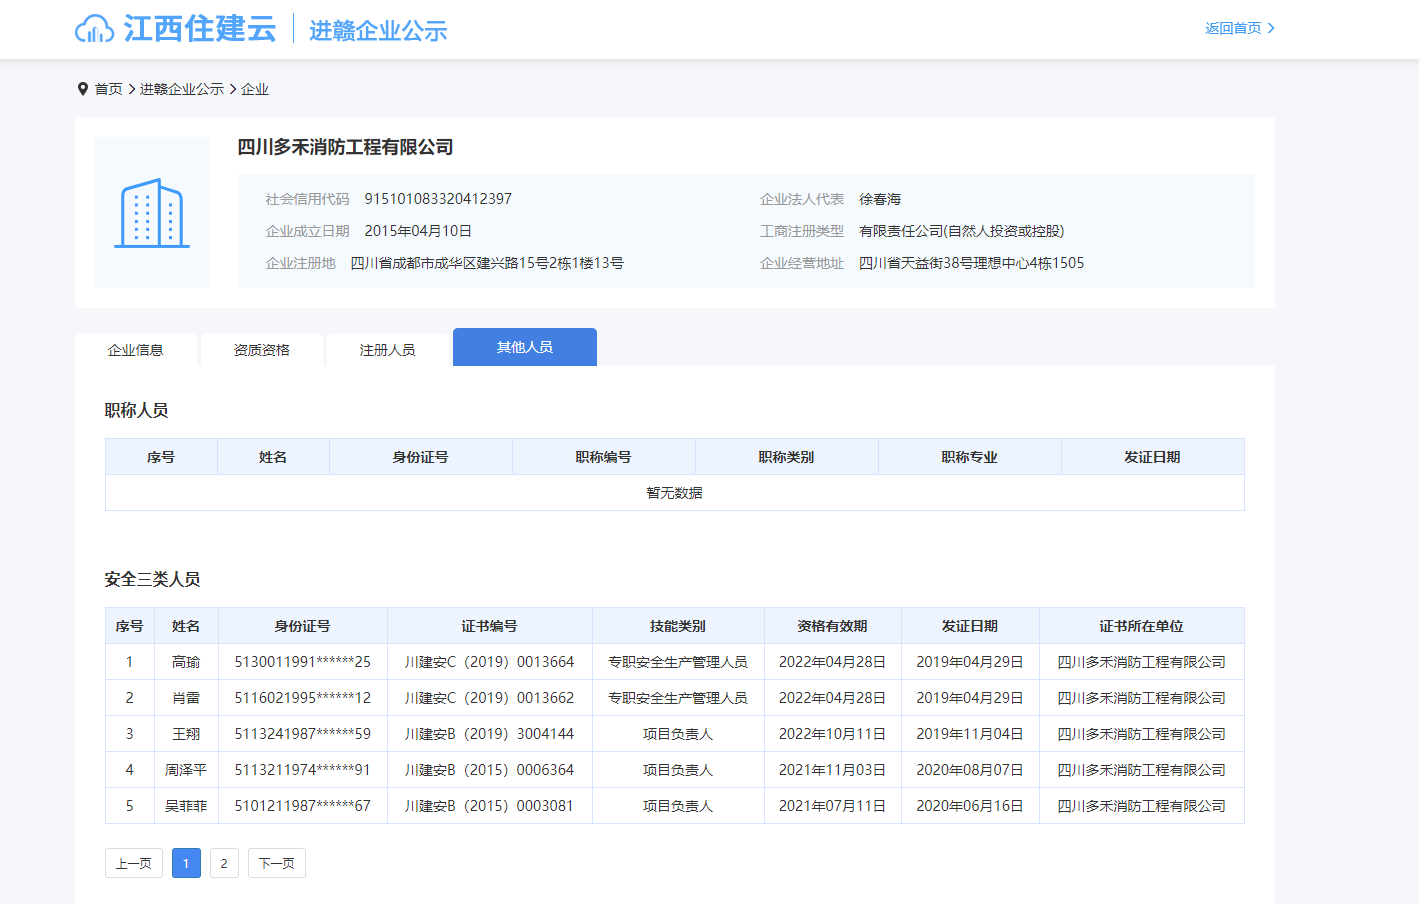Click the 进赣企业公示 header title
1419x904 pixels.
[x=378, y=30]
